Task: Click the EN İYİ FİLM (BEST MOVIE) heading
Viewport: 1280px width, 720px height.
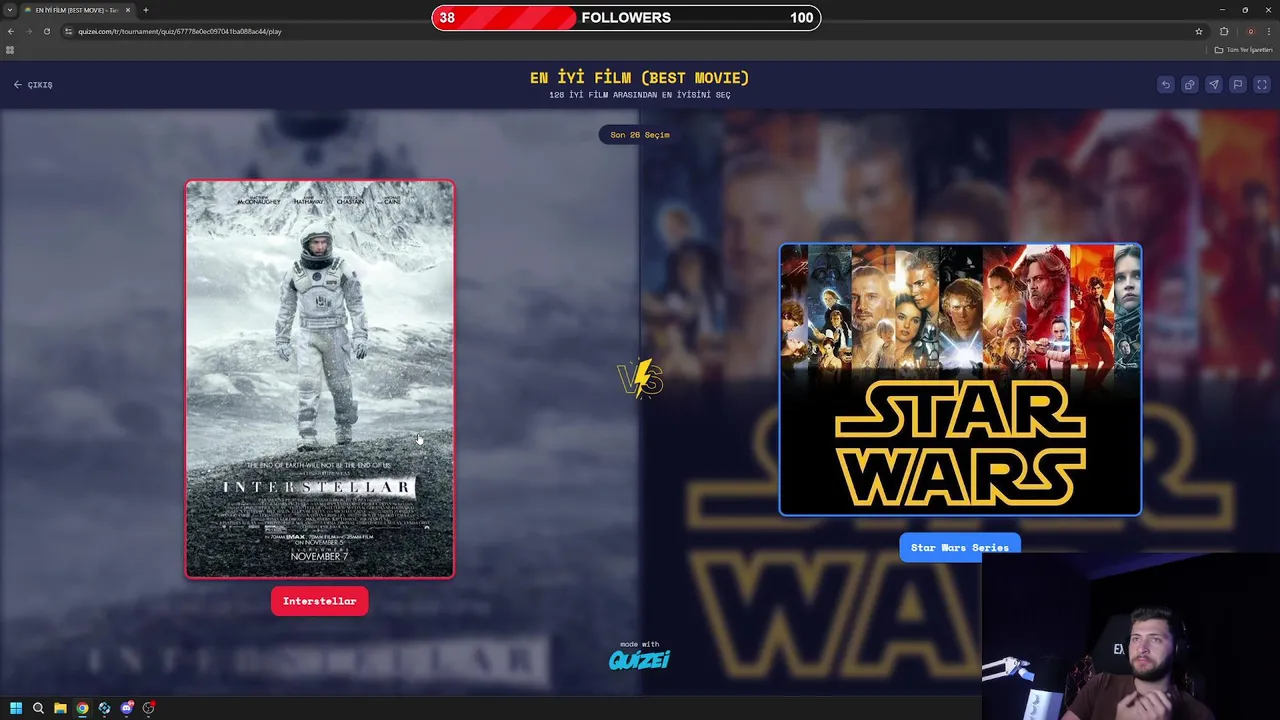Action: (640, 77)
